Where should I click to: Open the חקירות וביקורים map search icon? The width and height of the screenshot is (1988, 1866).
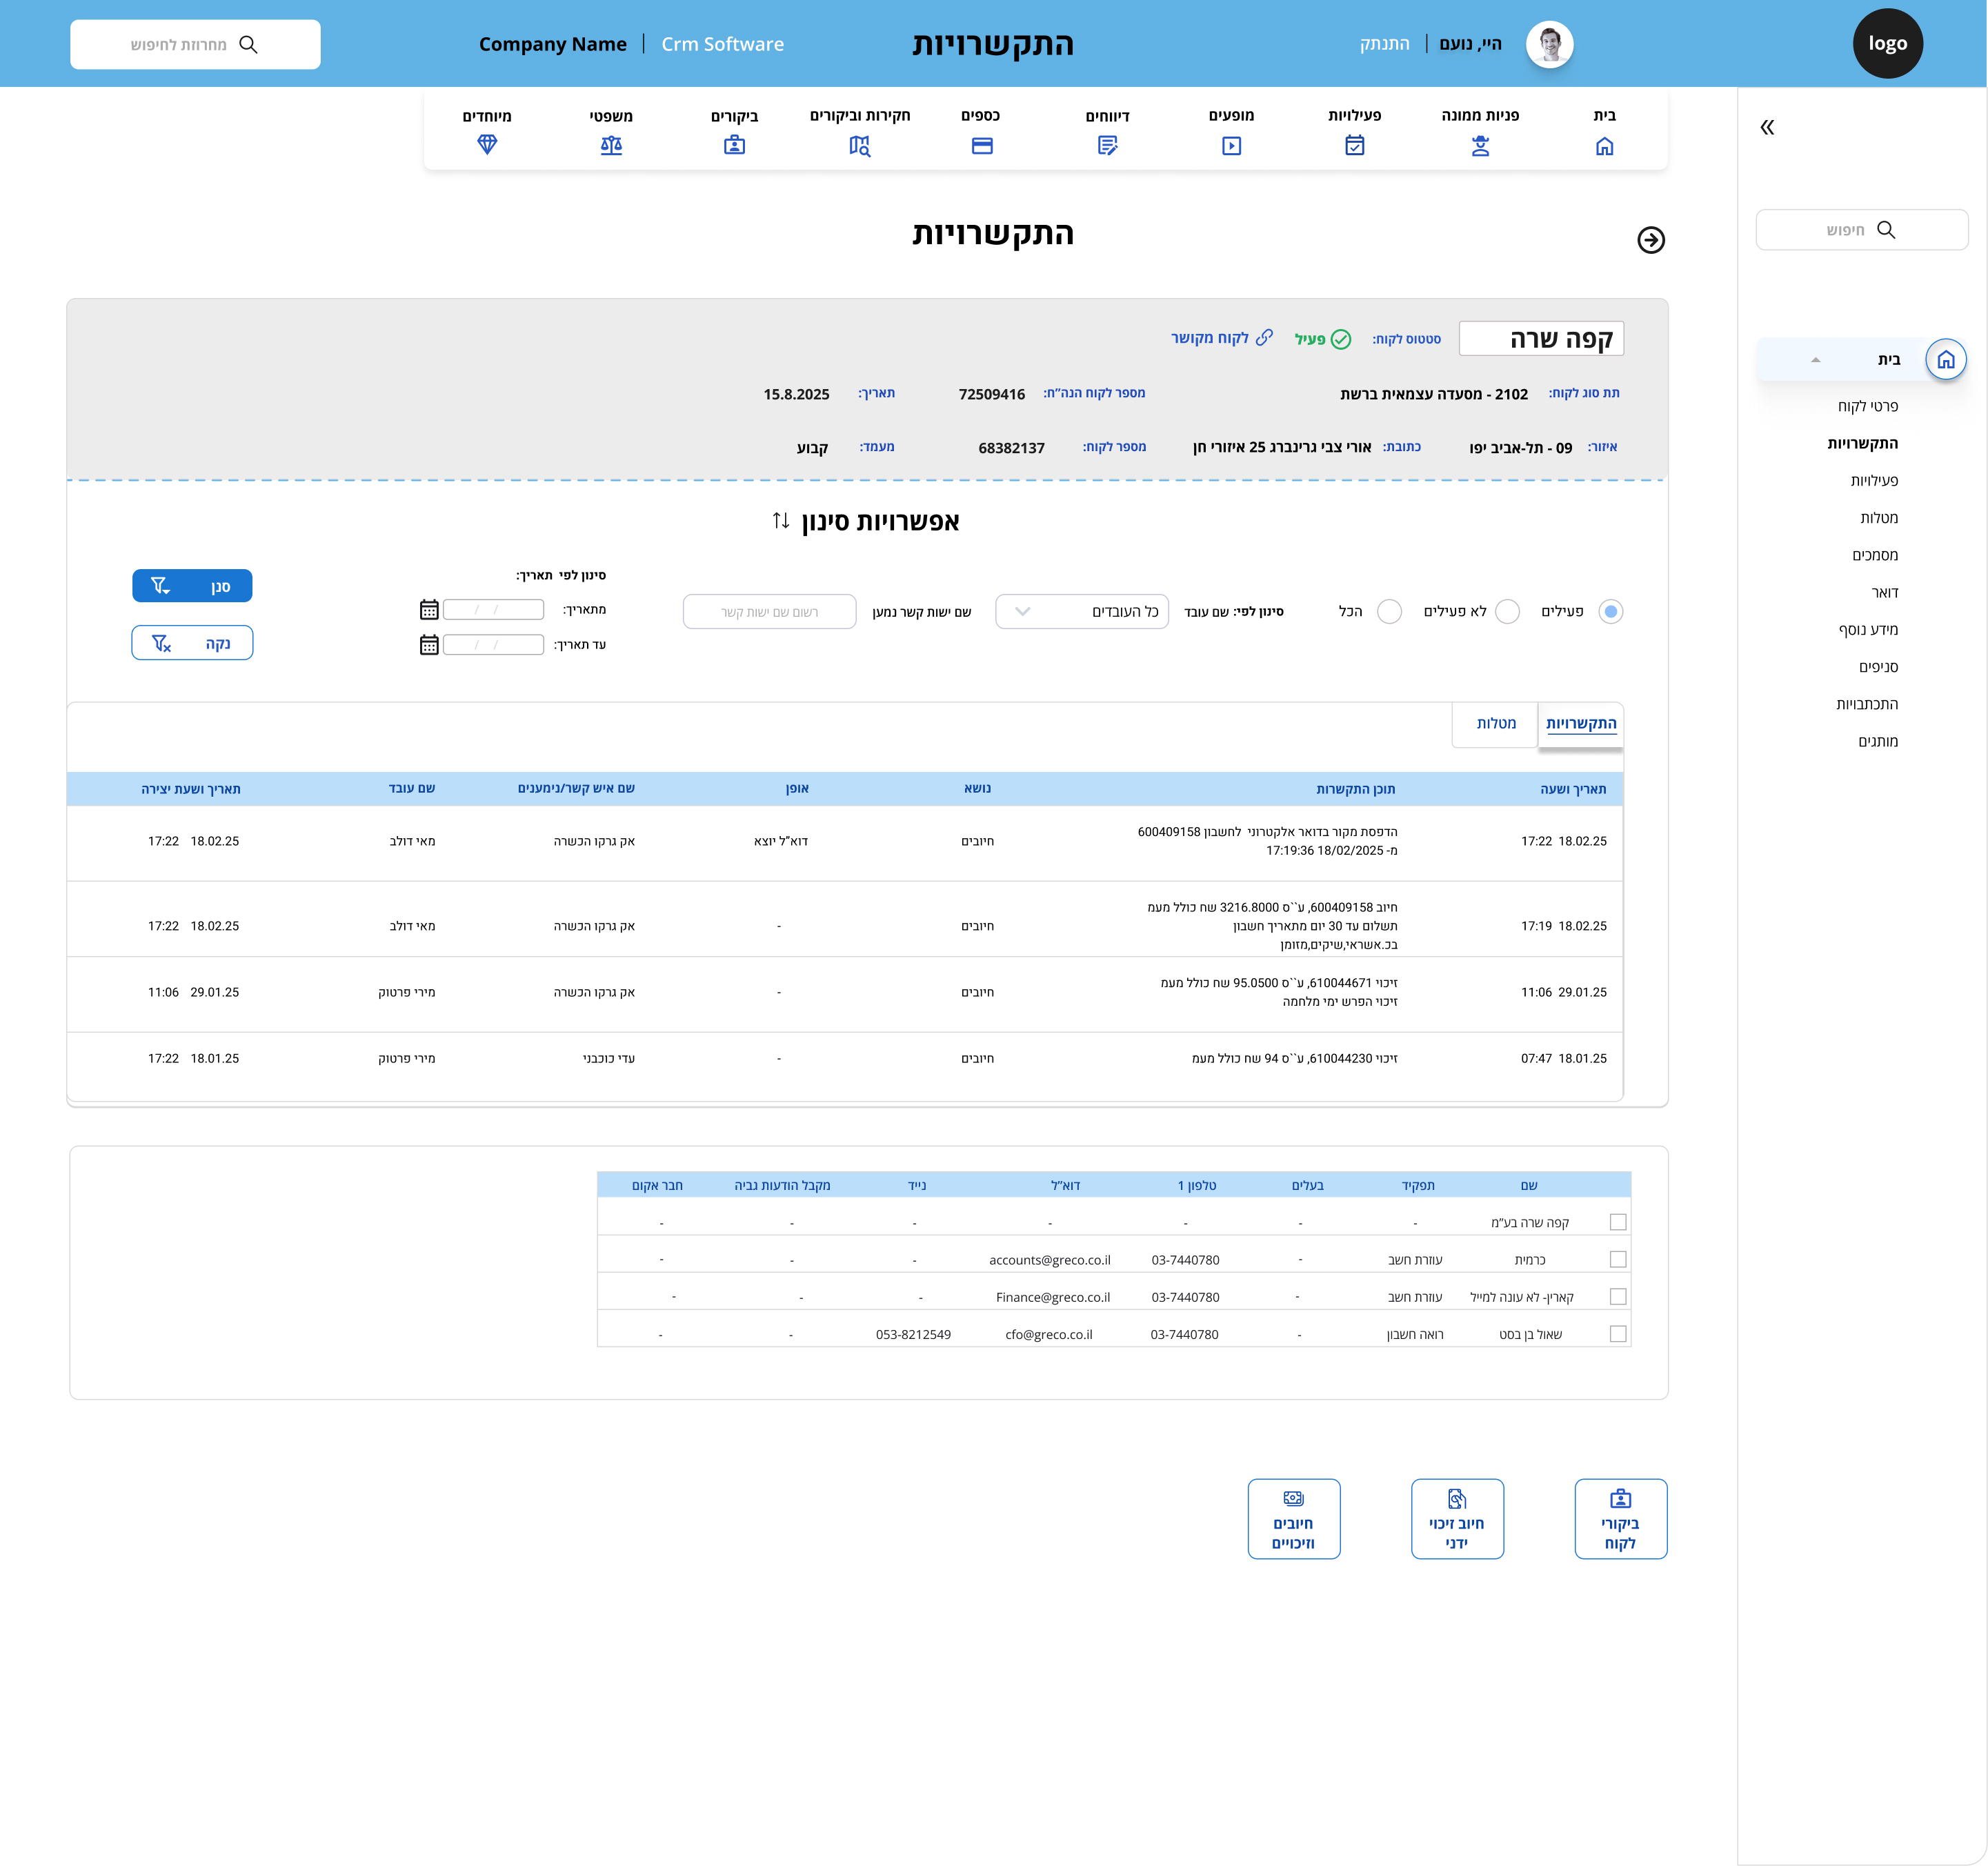pyautogui.click(x=859, y=146)
